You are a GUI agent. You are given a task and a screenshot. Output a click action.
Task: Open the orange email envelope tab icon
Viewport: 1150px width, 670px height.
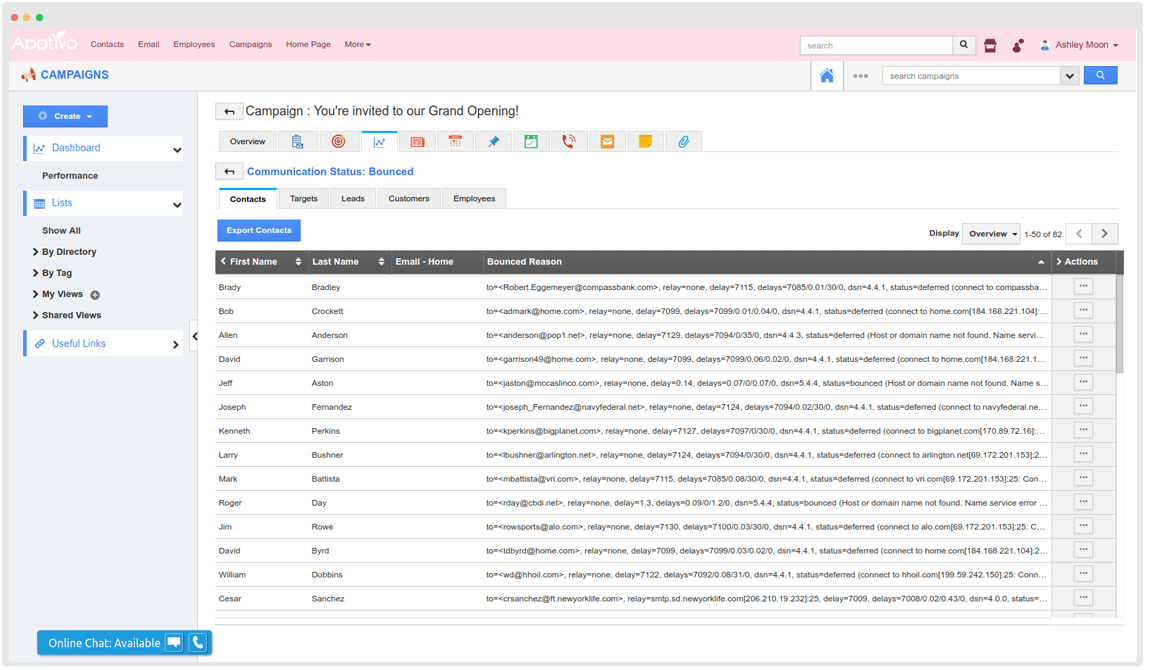[607, 142]
